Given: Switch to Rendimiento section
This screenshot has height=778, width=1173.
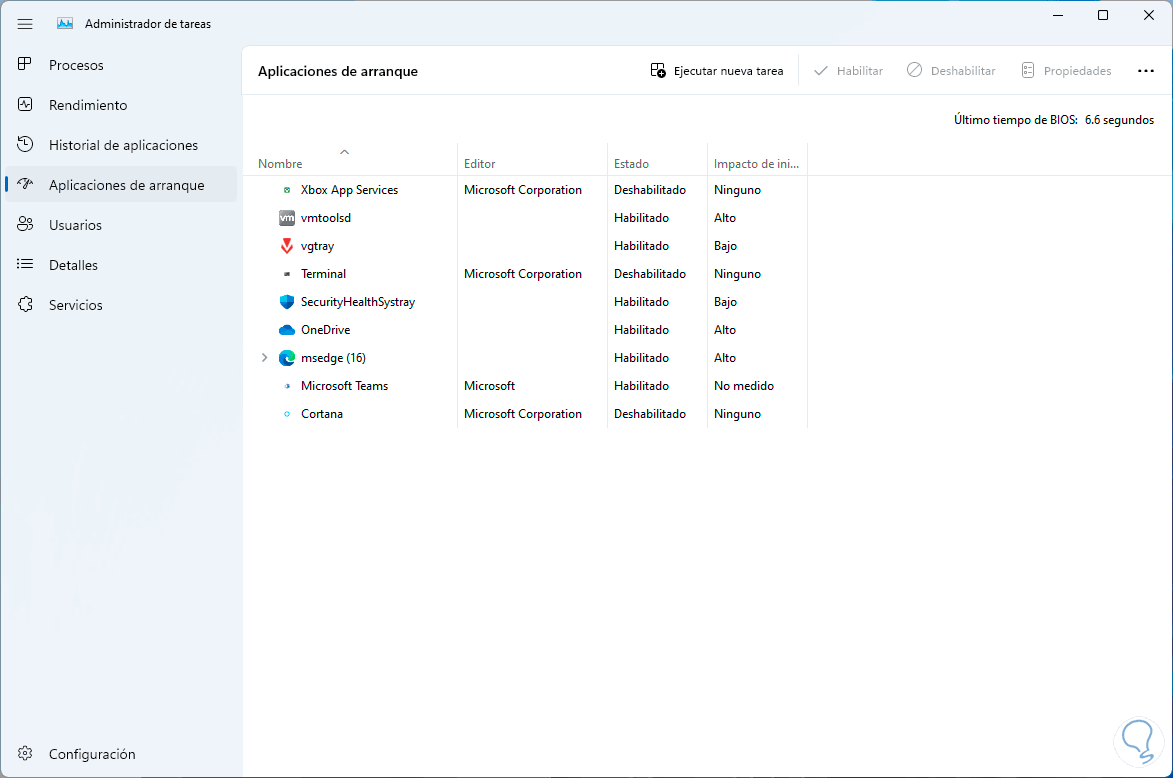Looking at the screenshot, I should point(88,105).
